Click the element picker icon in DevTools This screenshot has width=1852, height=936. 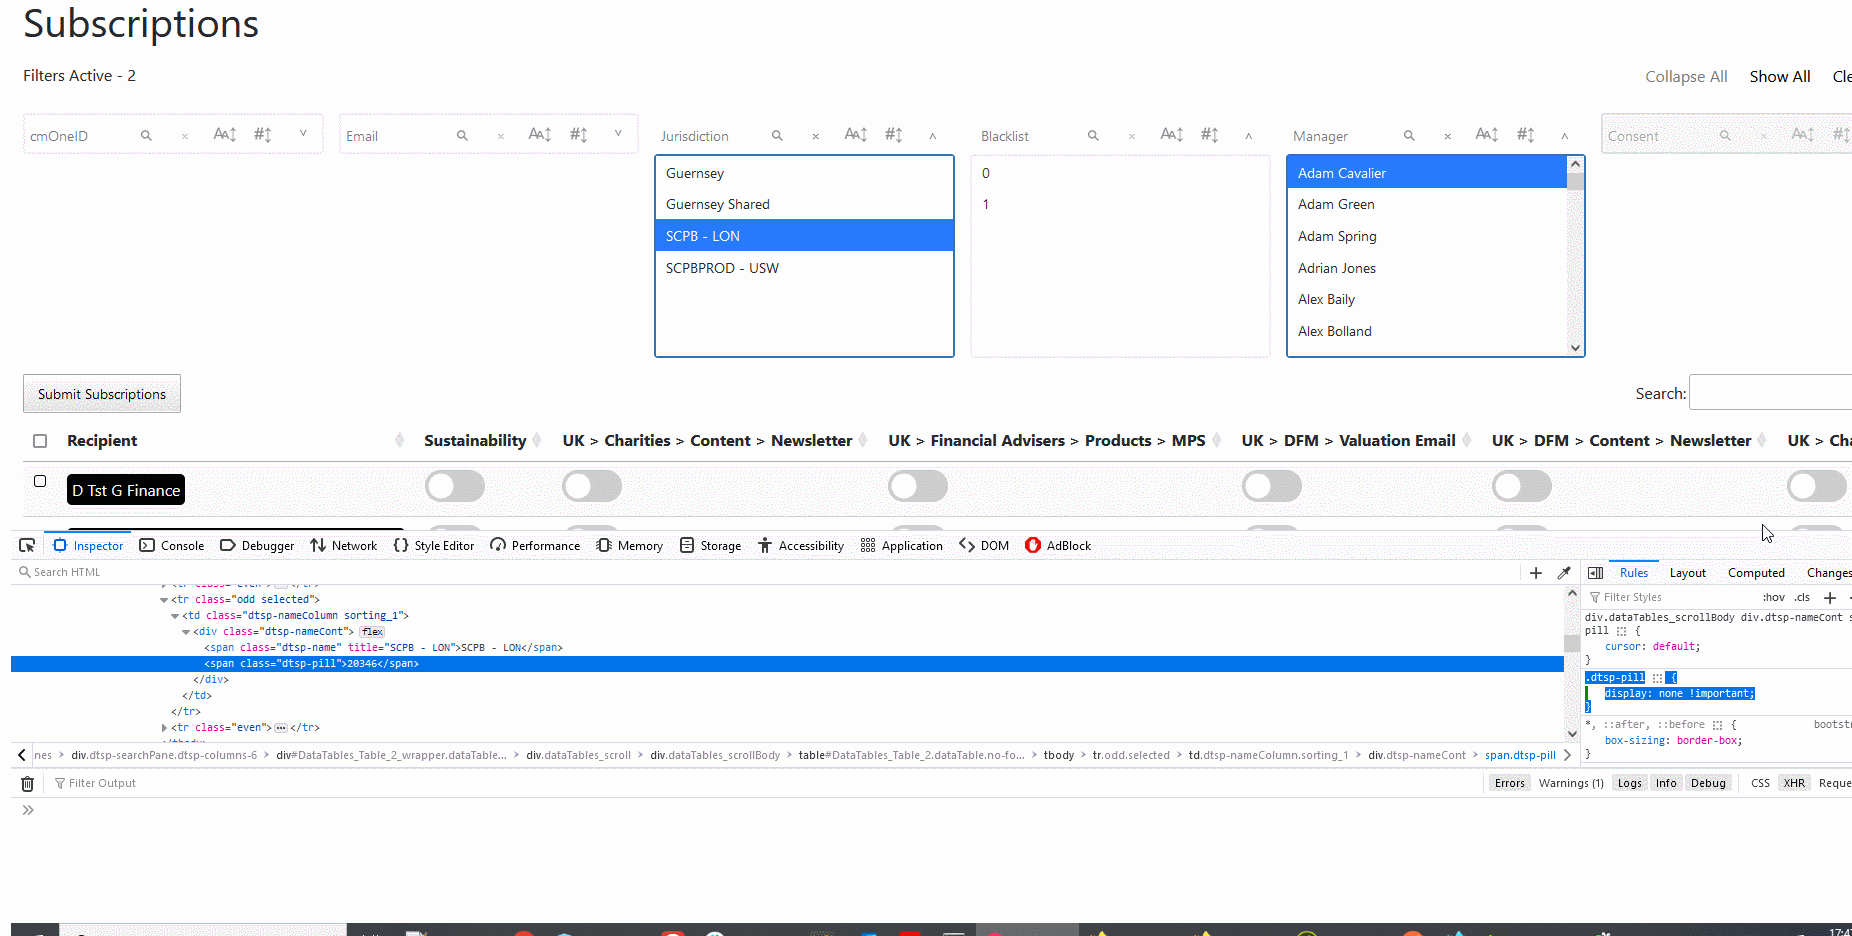(27, 545)
